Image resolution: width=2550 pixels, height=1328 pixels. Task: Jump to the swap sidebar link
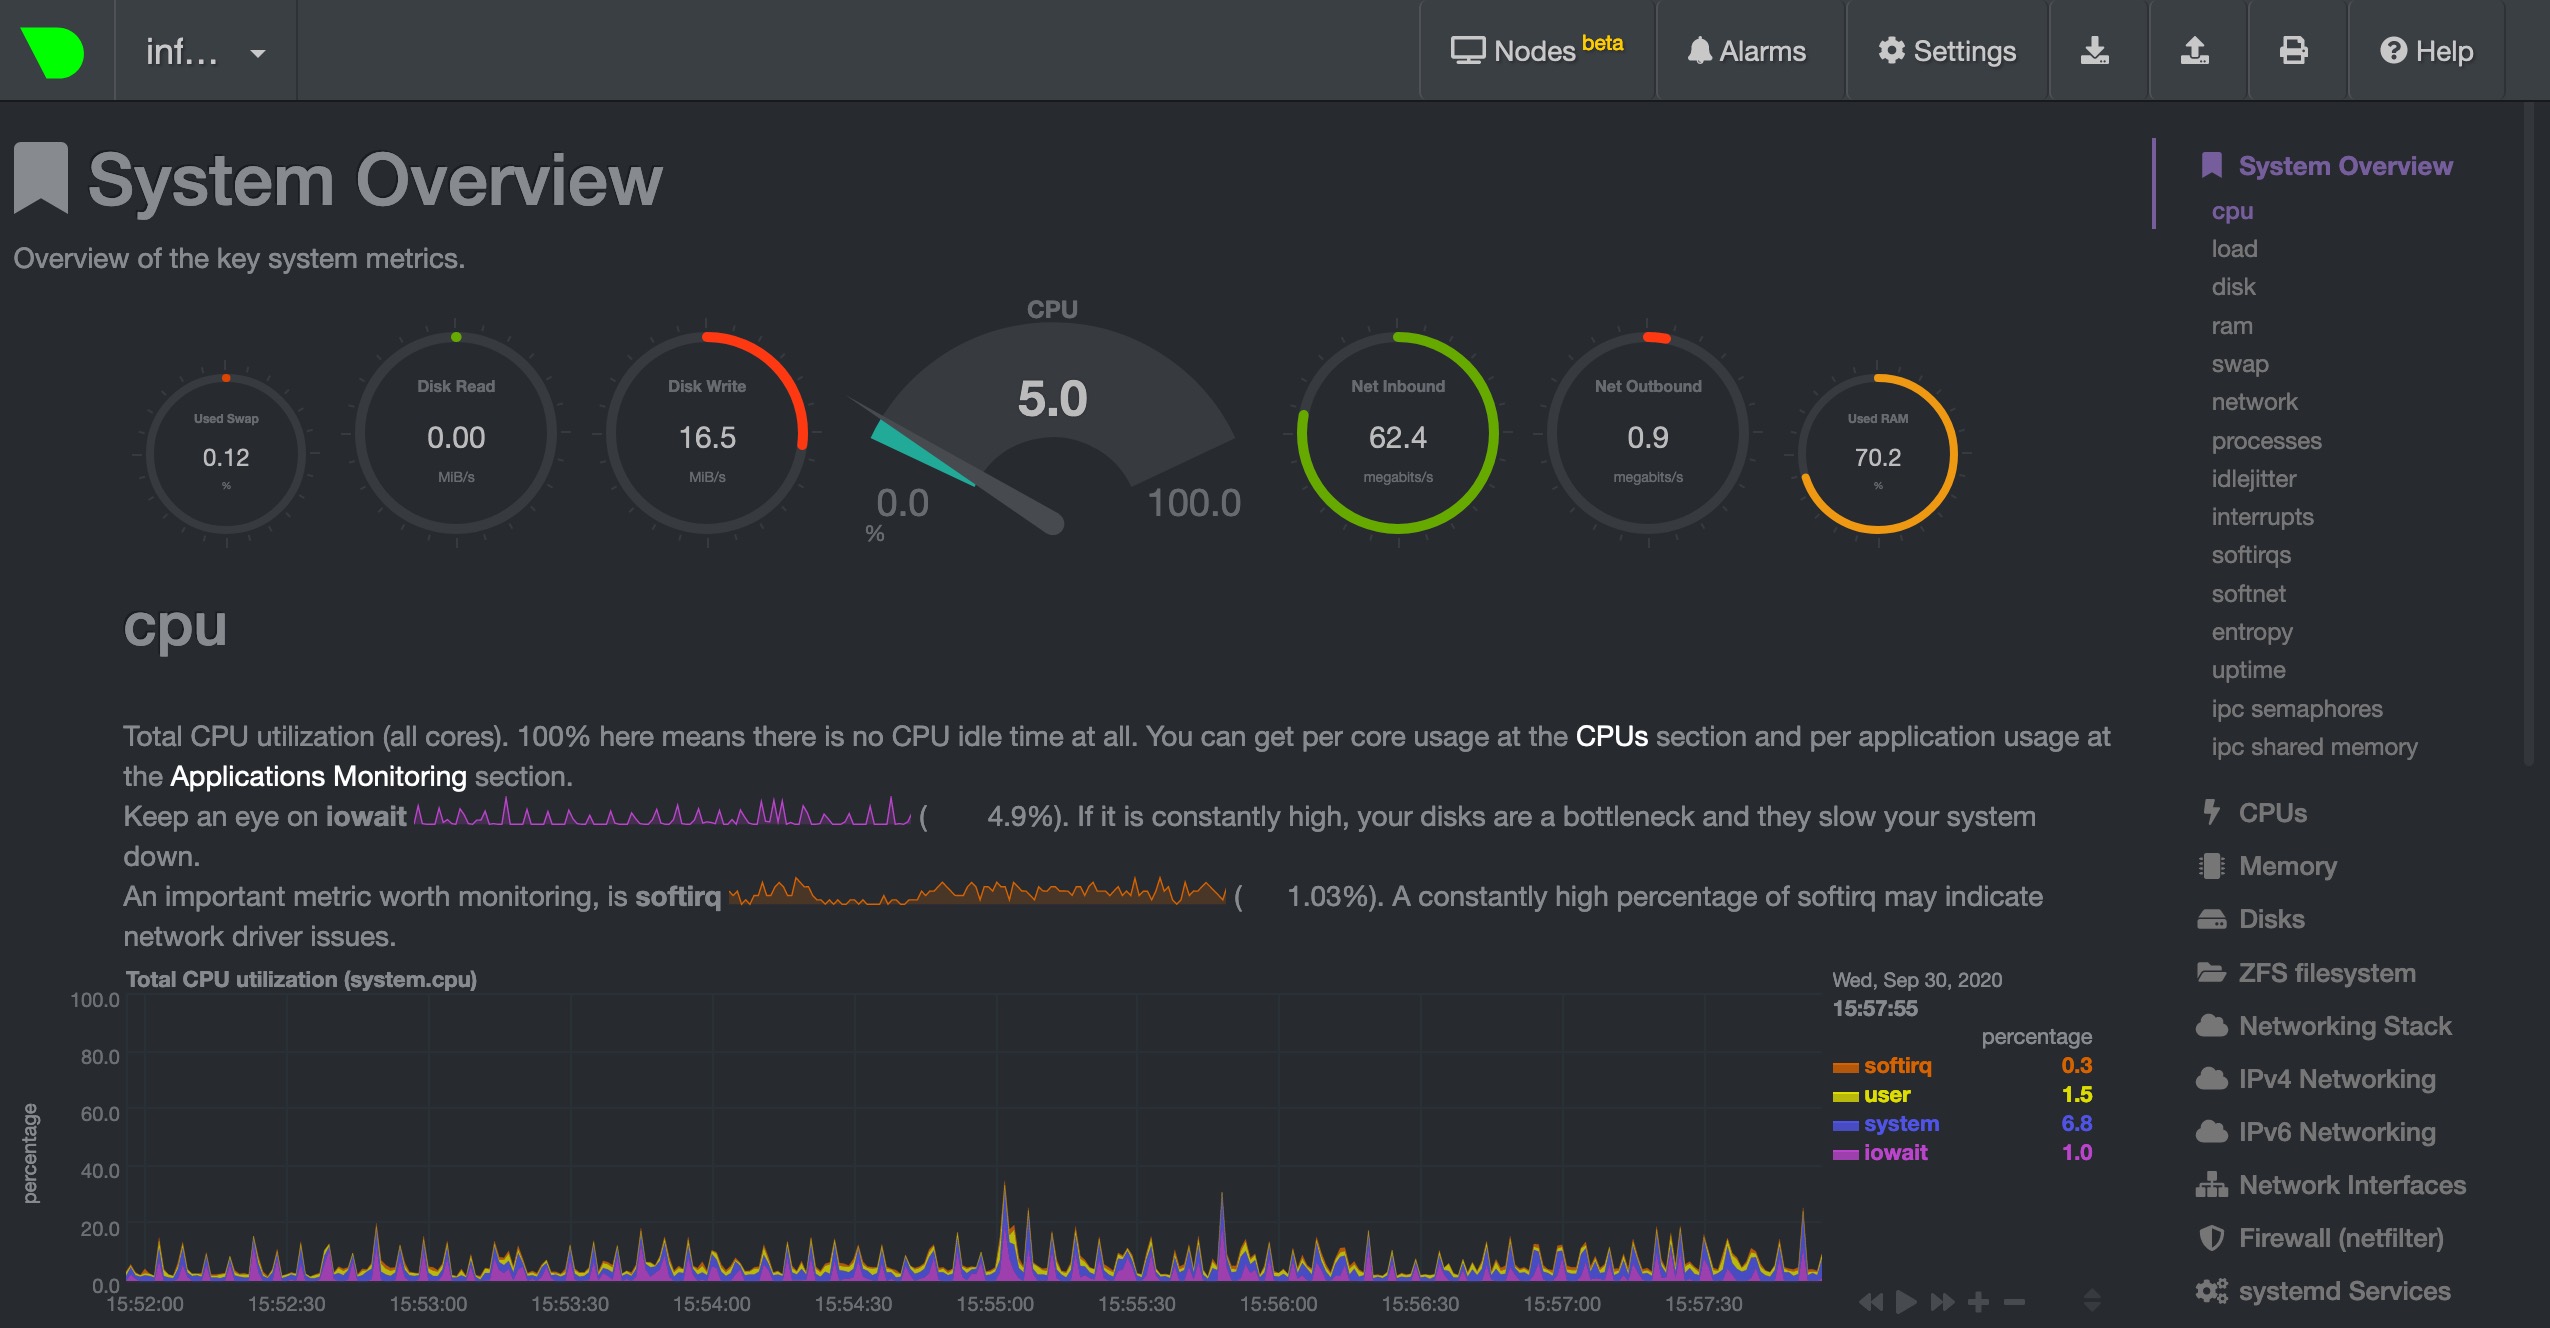pos(2239,364)
